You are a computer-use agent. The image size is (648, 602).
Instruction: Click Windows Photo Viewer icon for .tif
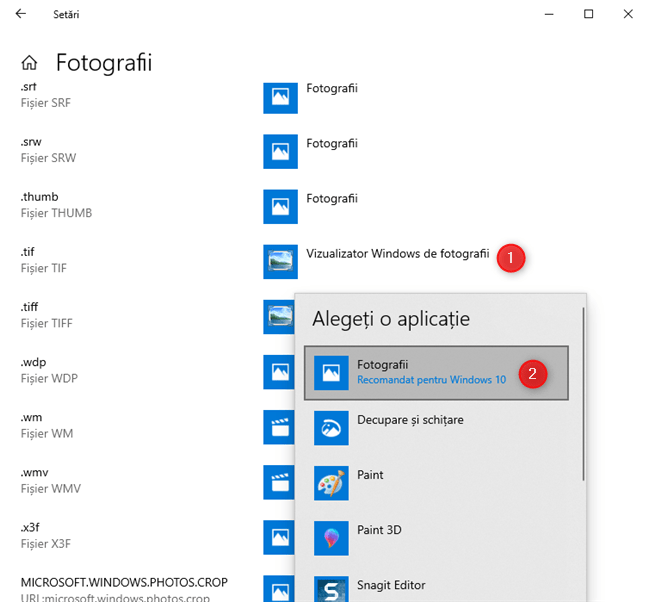280,262
